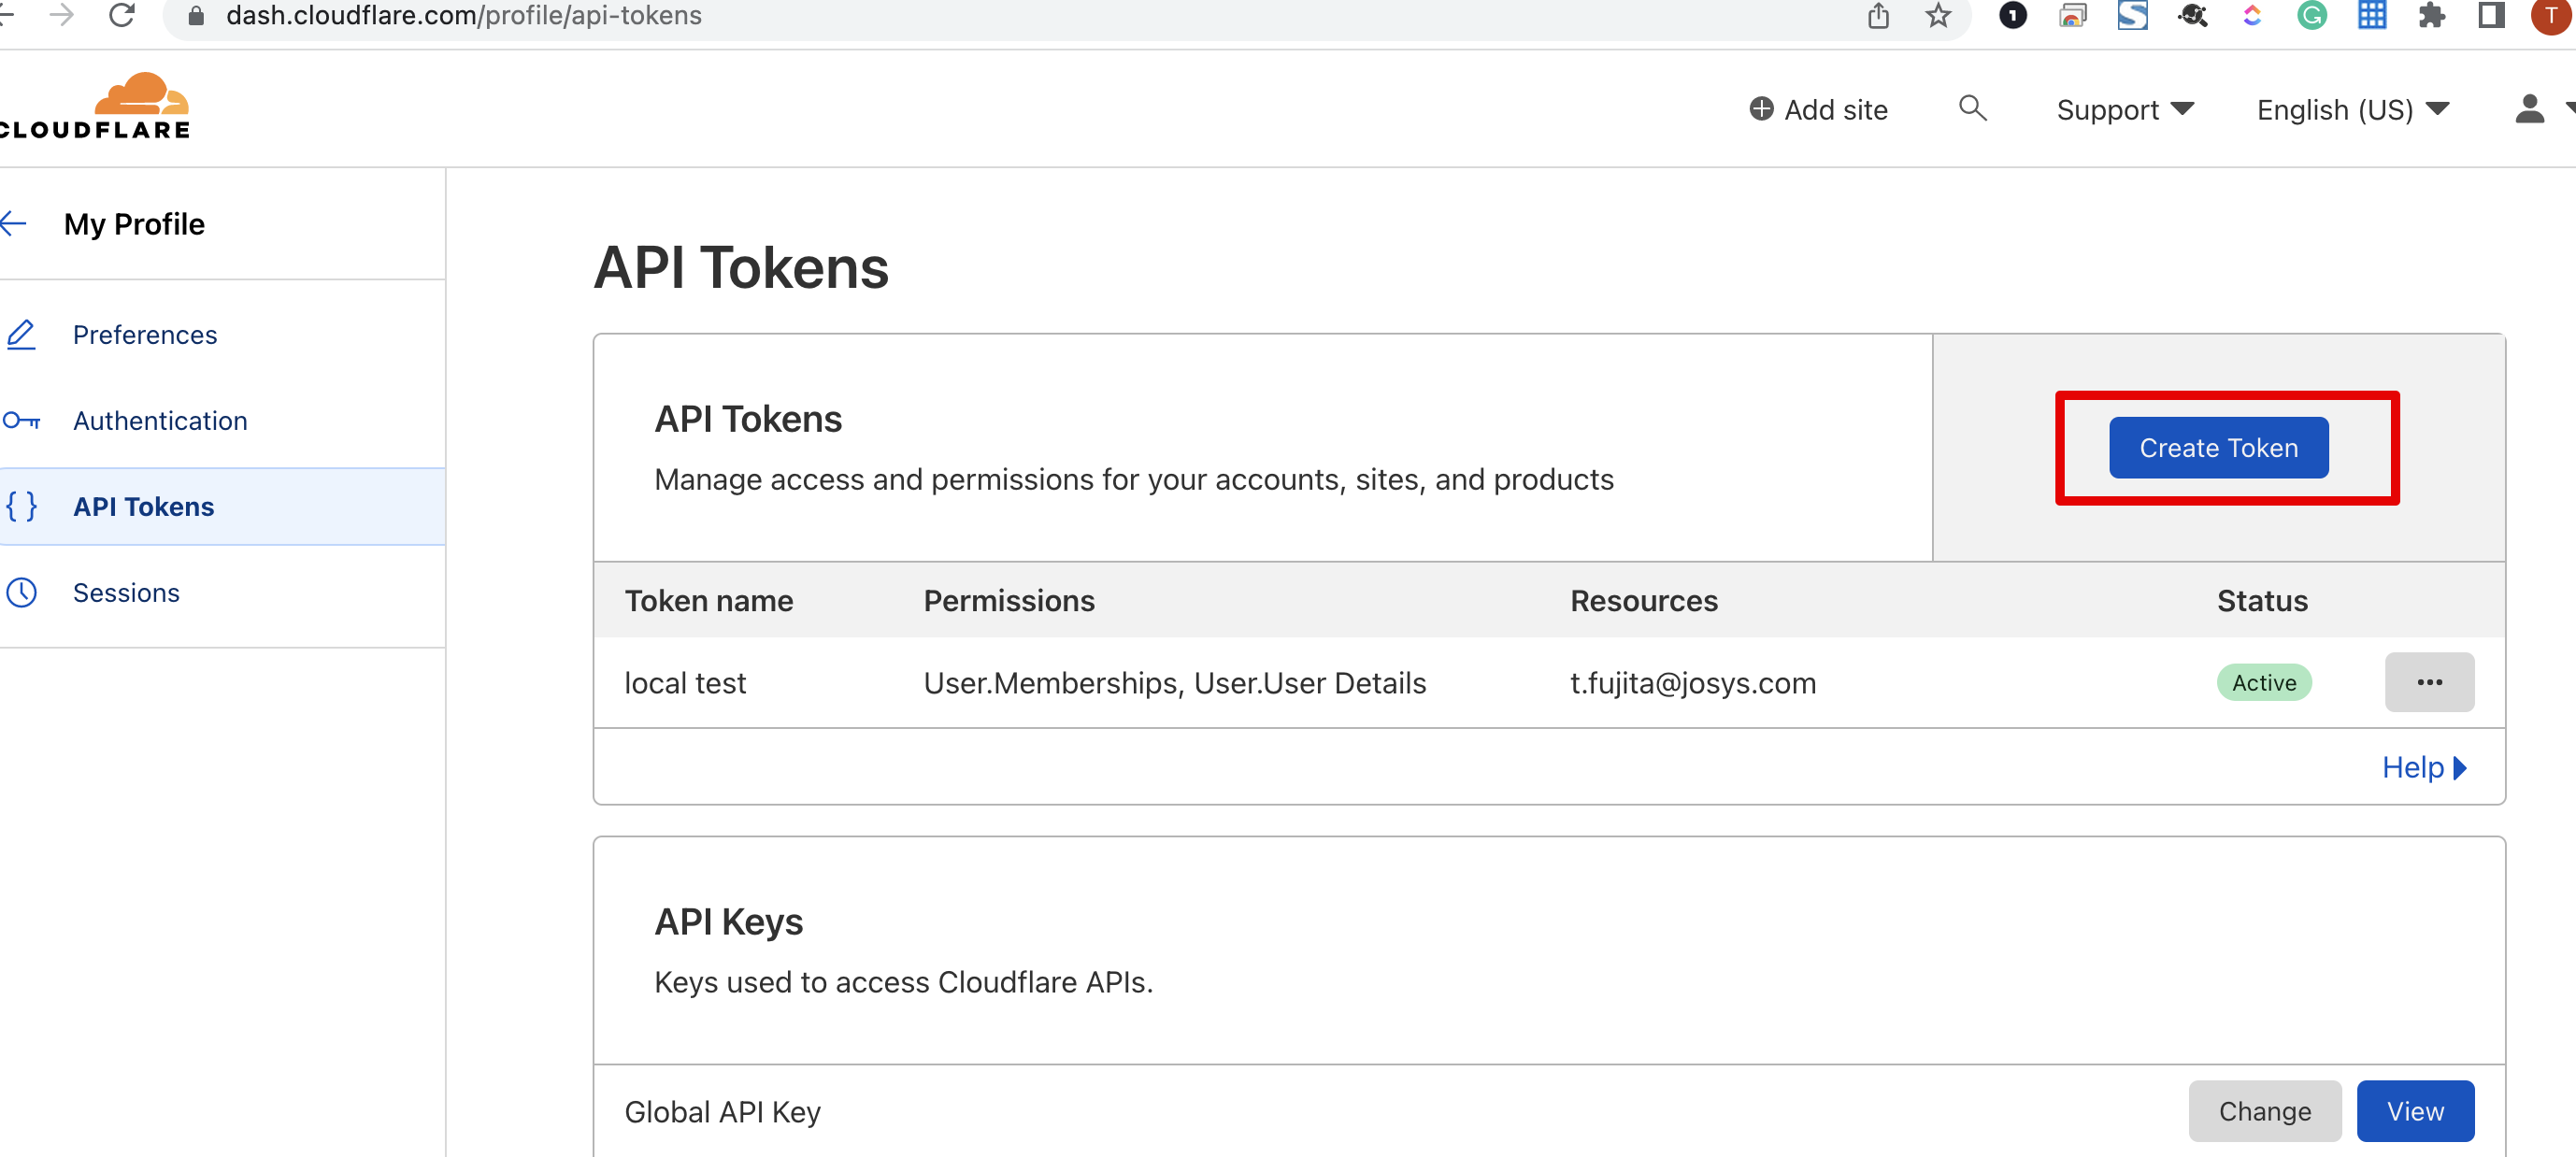Open the browser extensions puzzle icon

pos(2431,15)
